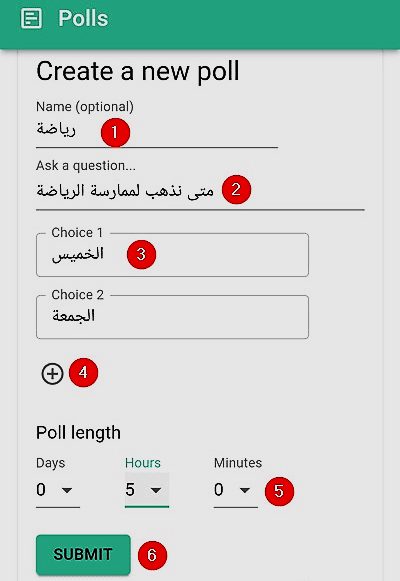This screenshot has height=581, width=400.
Task: Click the Create a new poll heading
Action: [138, 71]
